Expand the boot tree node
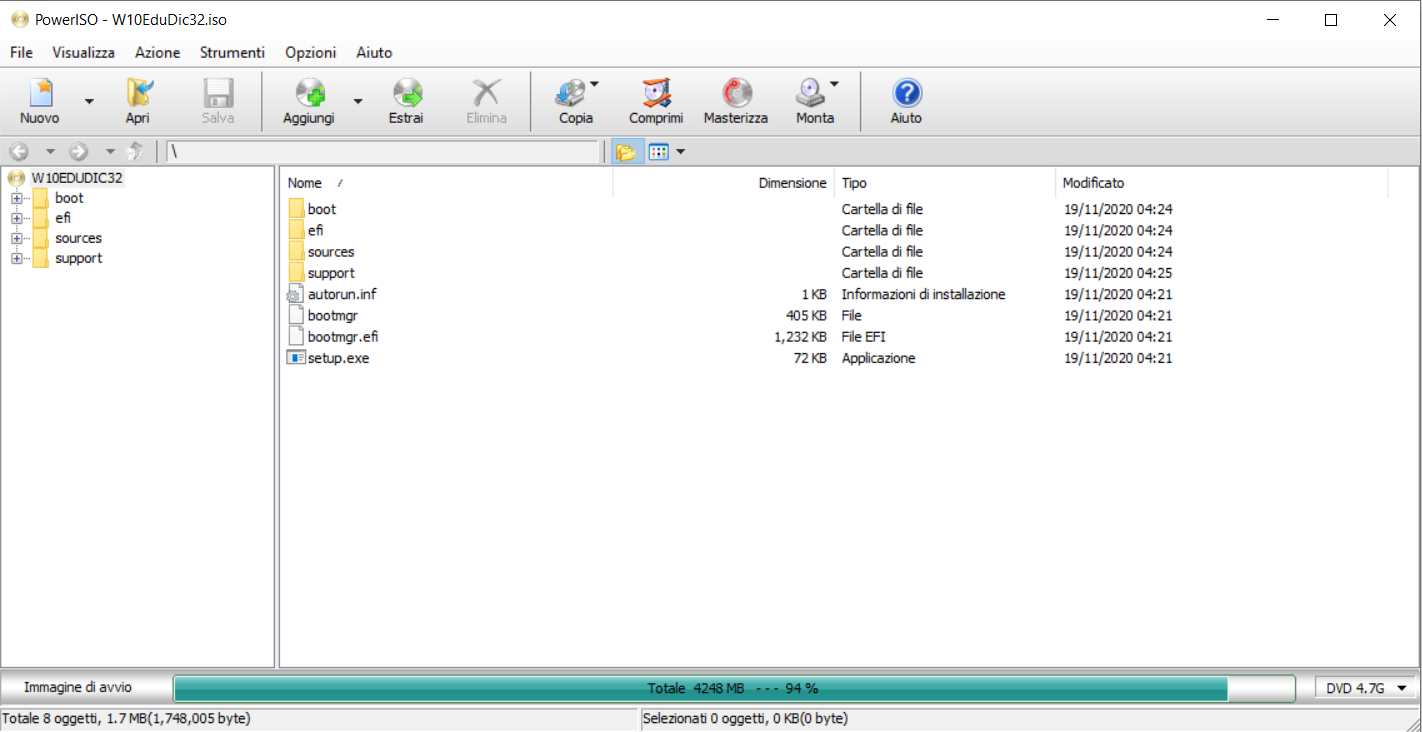 [16, 198]
